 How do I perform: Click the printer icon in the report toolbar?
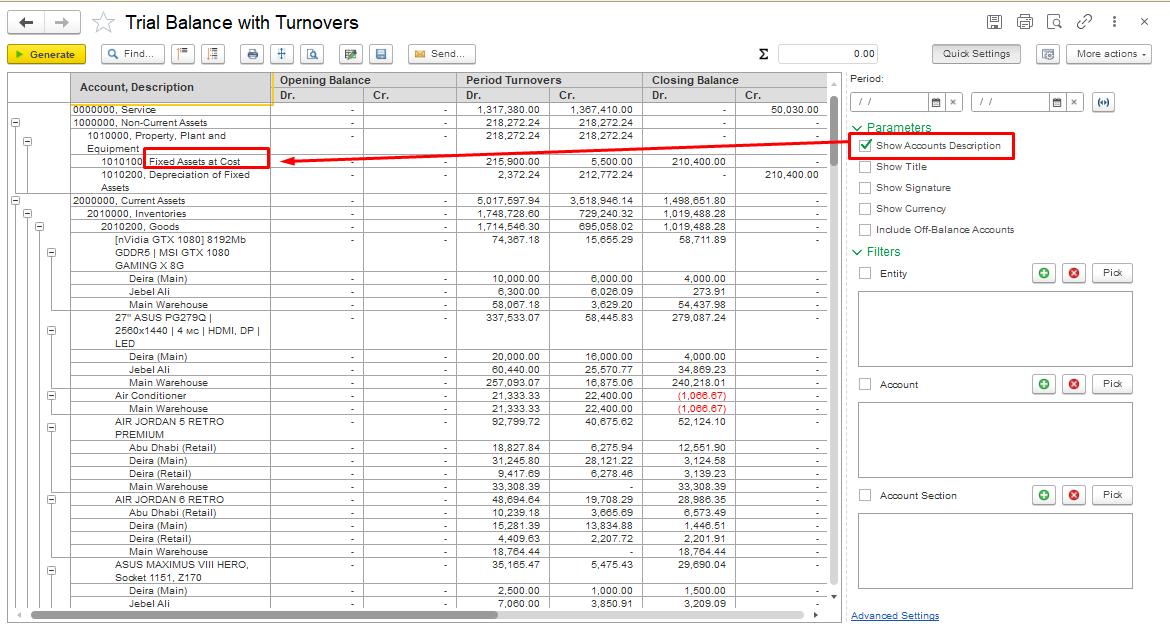(x=253, y=54)
